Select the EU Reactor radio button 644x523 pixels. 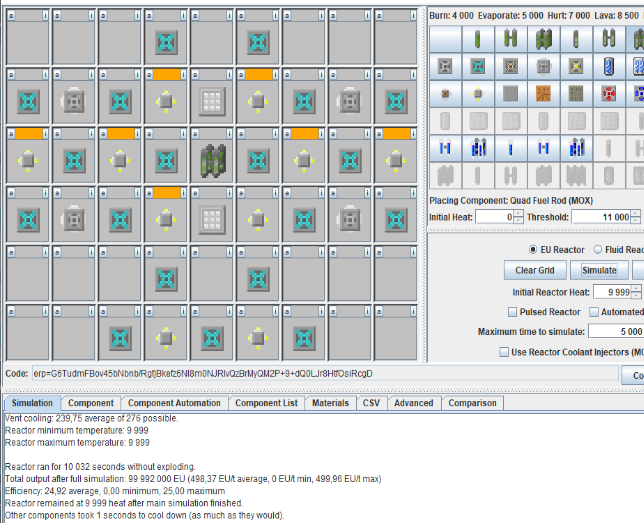tap(533, 249)
